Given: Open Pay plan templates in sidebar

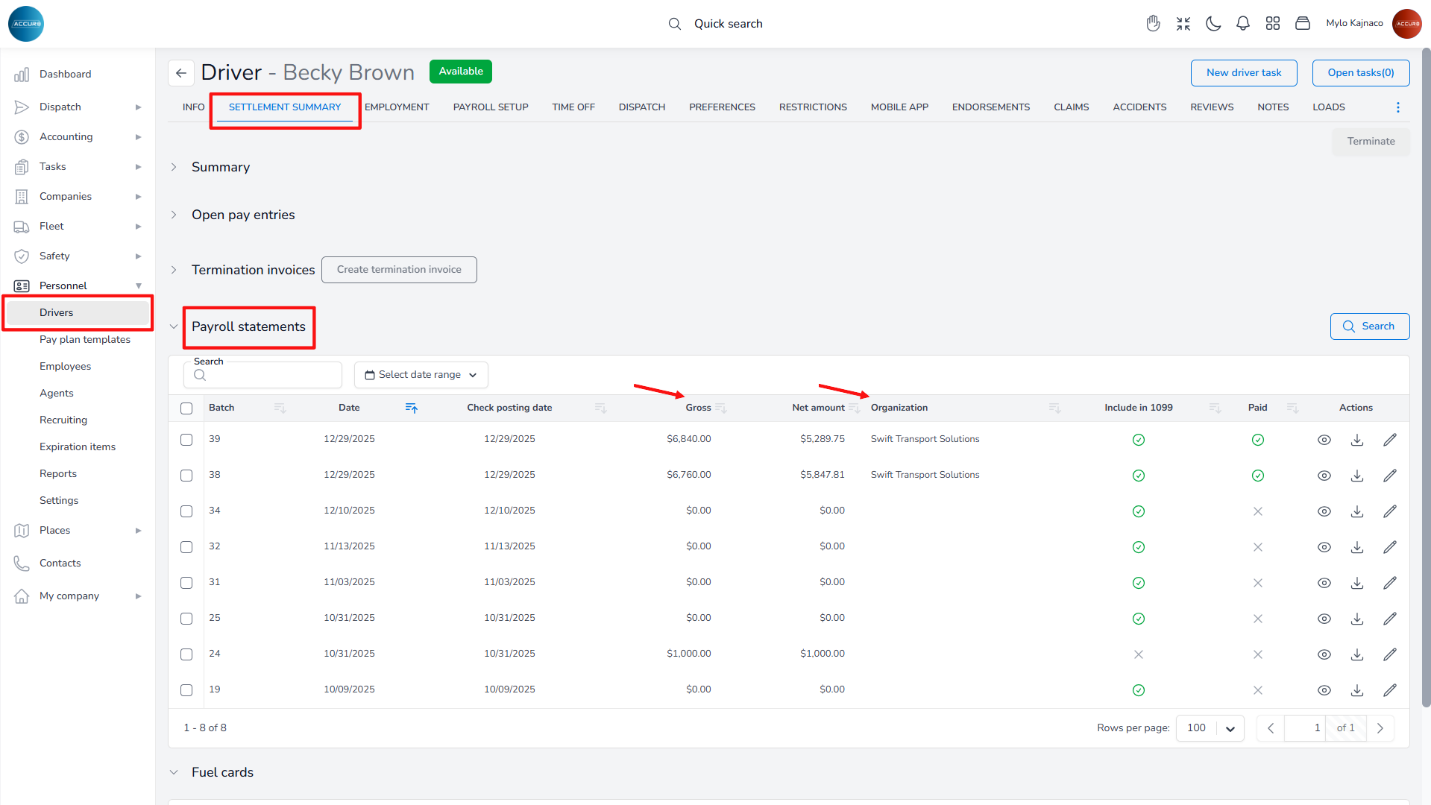Looking at the screenshot, I should 85,340.
